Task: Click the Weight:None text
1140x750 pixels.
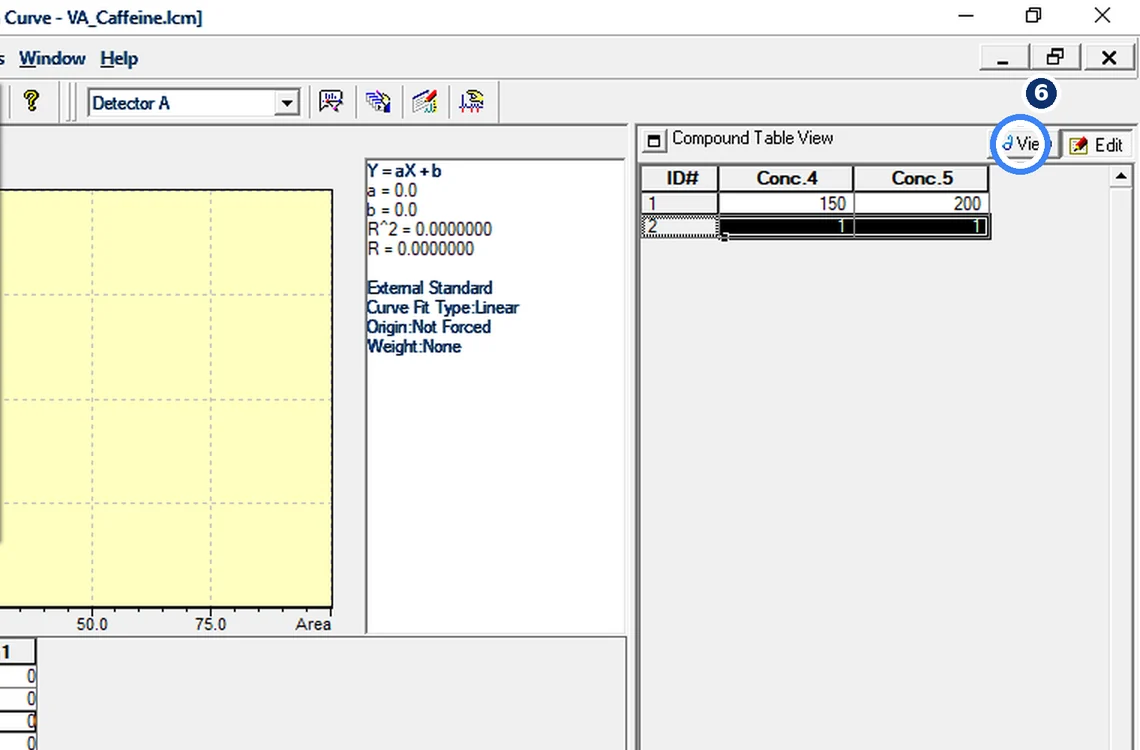Action: tap(414, 347)
